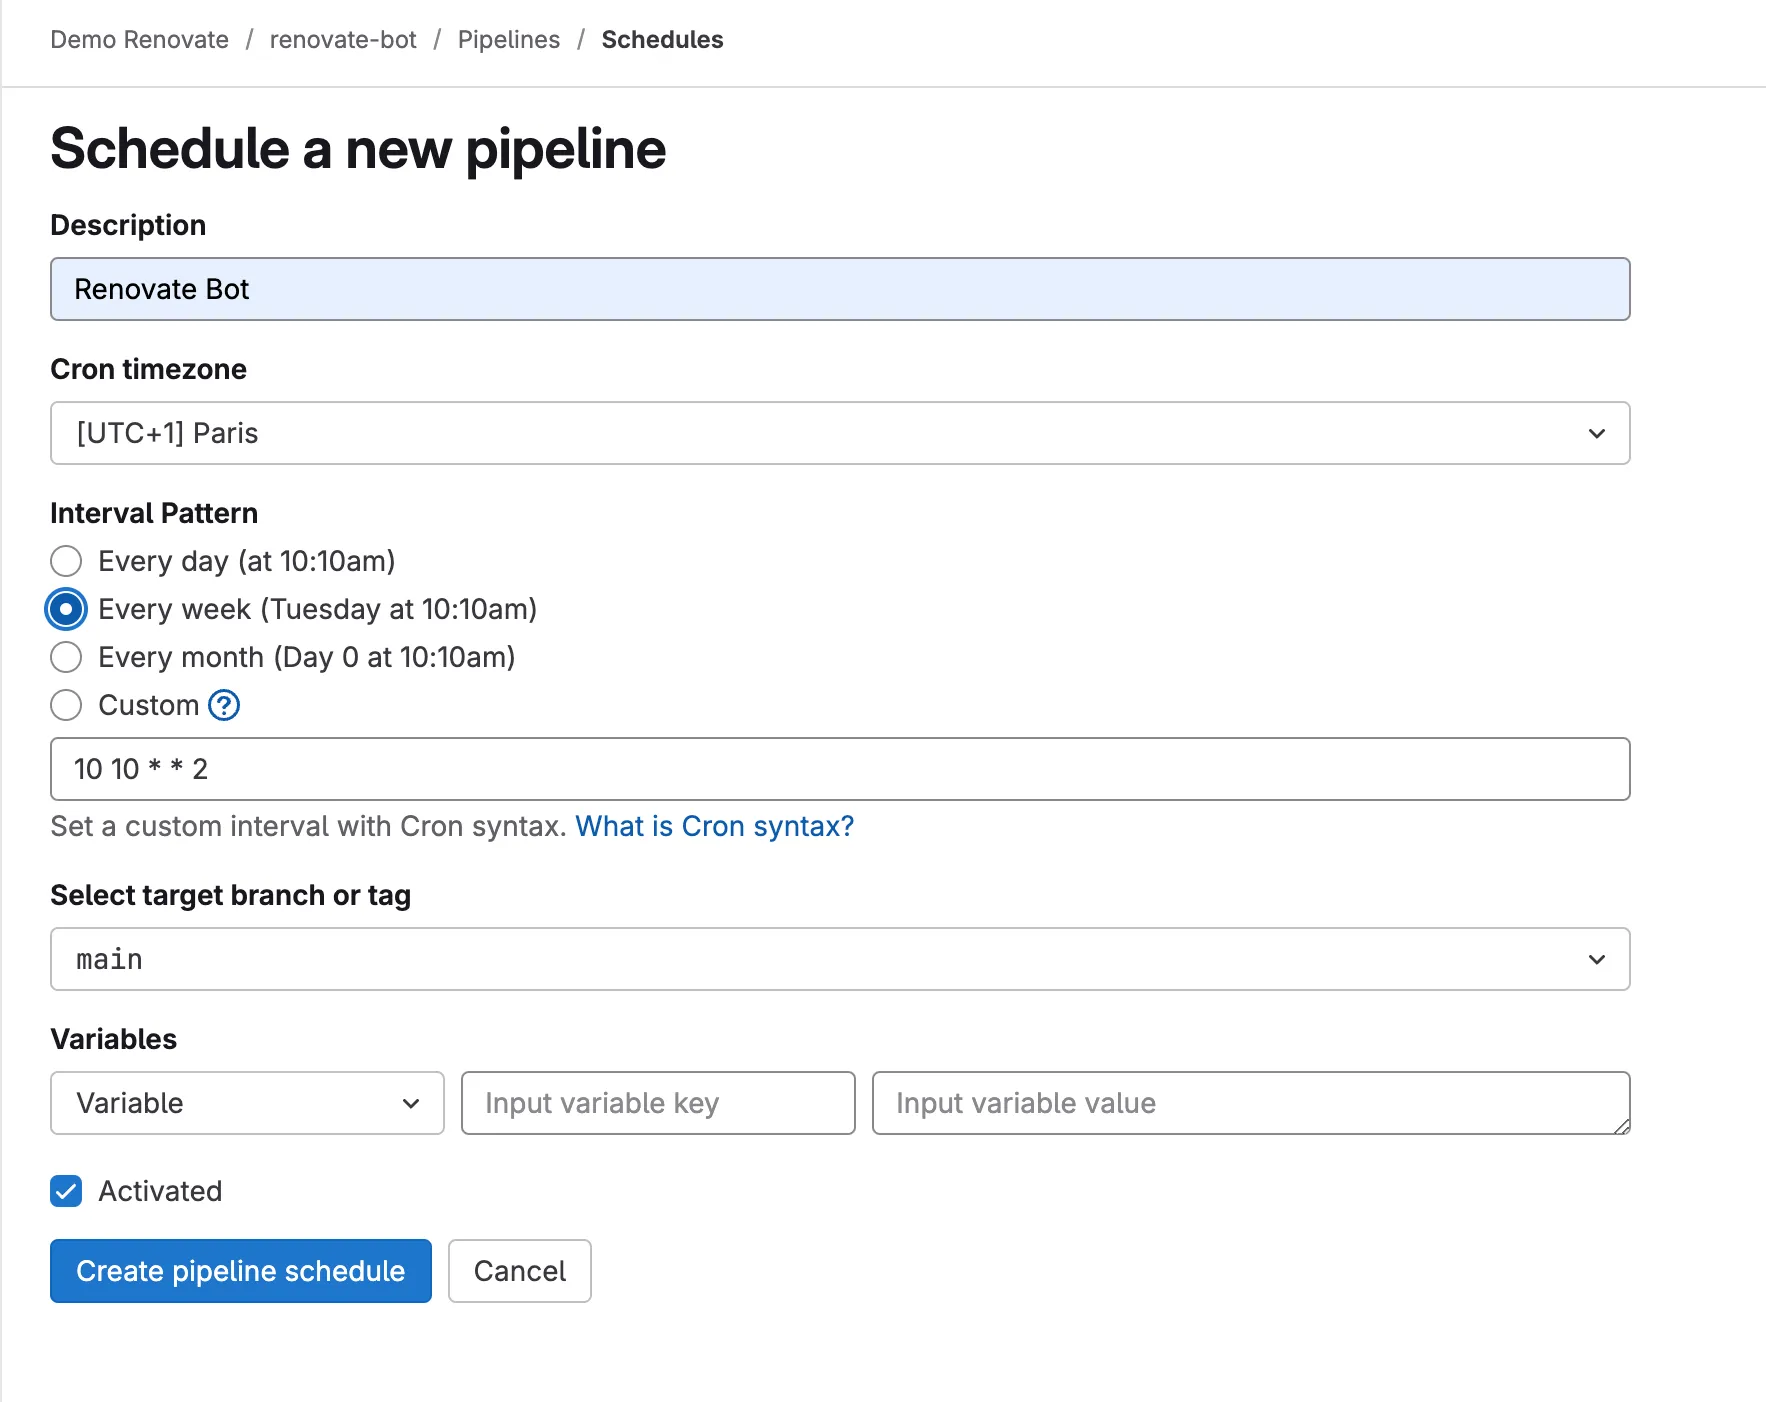Select the Custom interval radio button
The width and height of the screenshot is (1766, 1402).
(66, 705)
